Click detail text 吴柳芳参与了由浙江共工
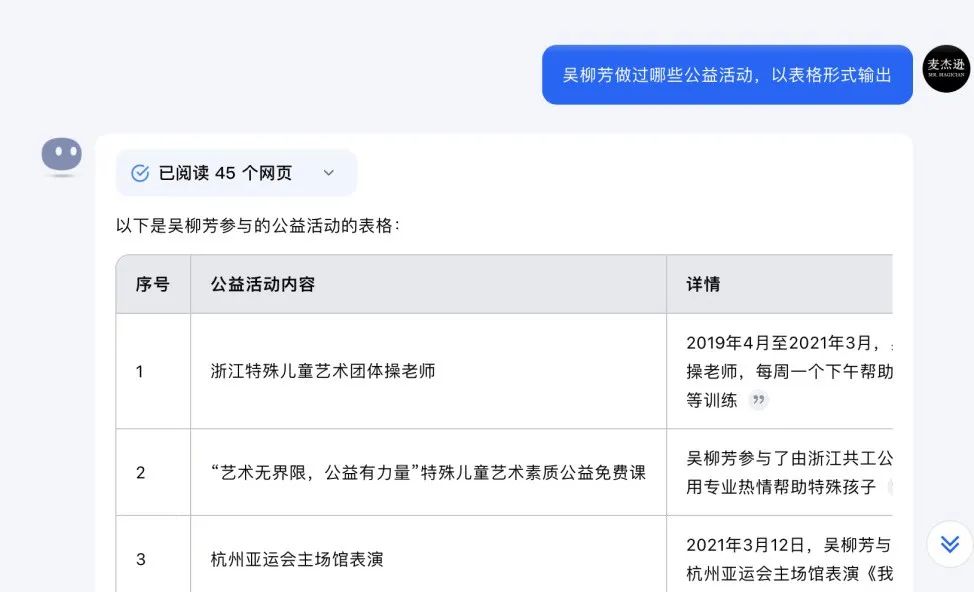 coord(789,472)
